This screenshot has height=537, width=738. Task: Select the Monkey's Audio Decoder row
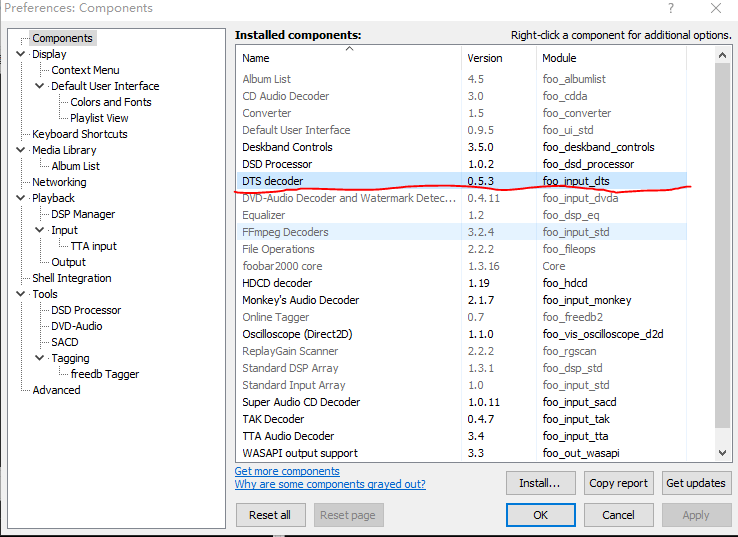tap(300, 300)
